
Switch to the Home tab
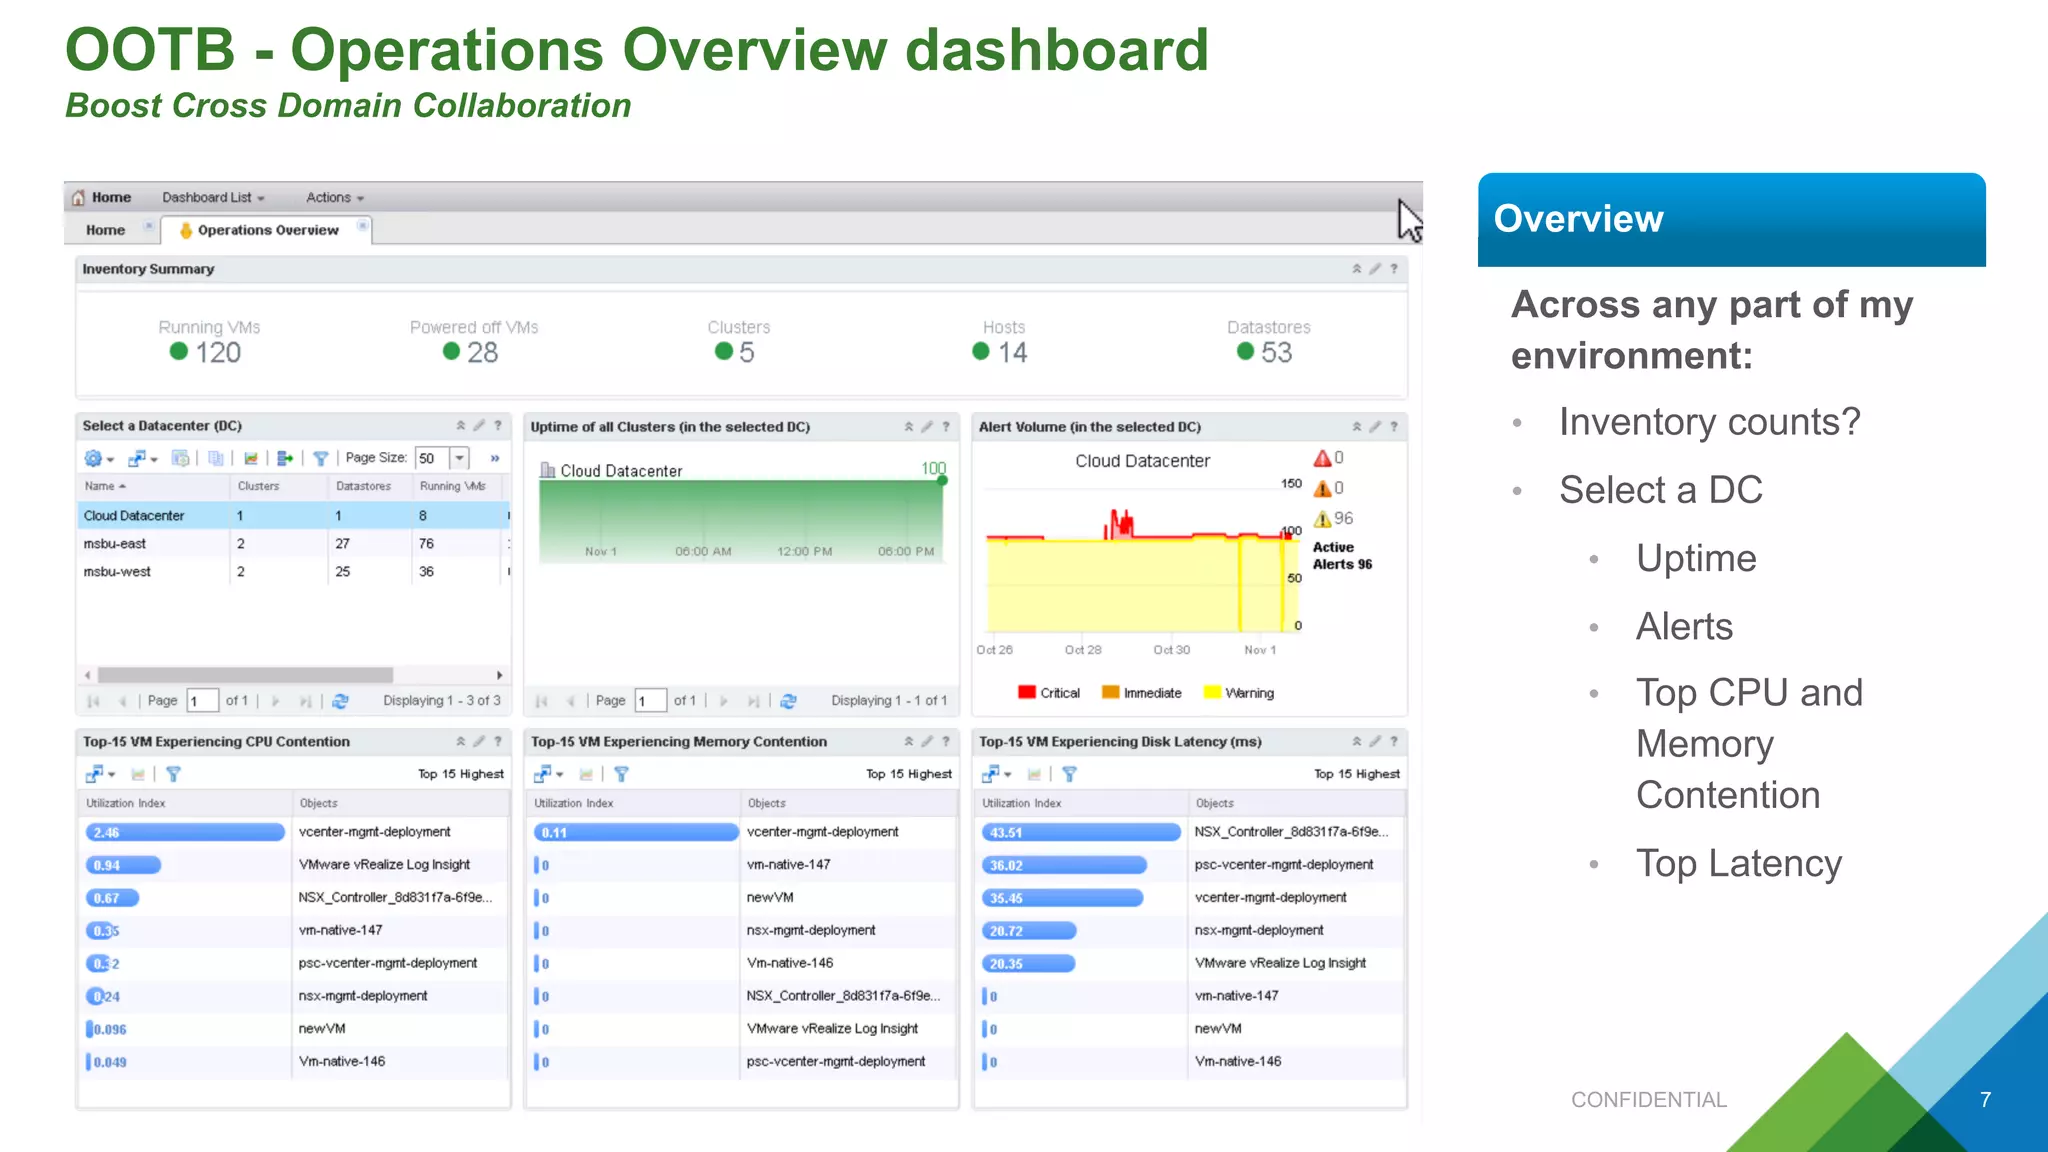[105, 230]
